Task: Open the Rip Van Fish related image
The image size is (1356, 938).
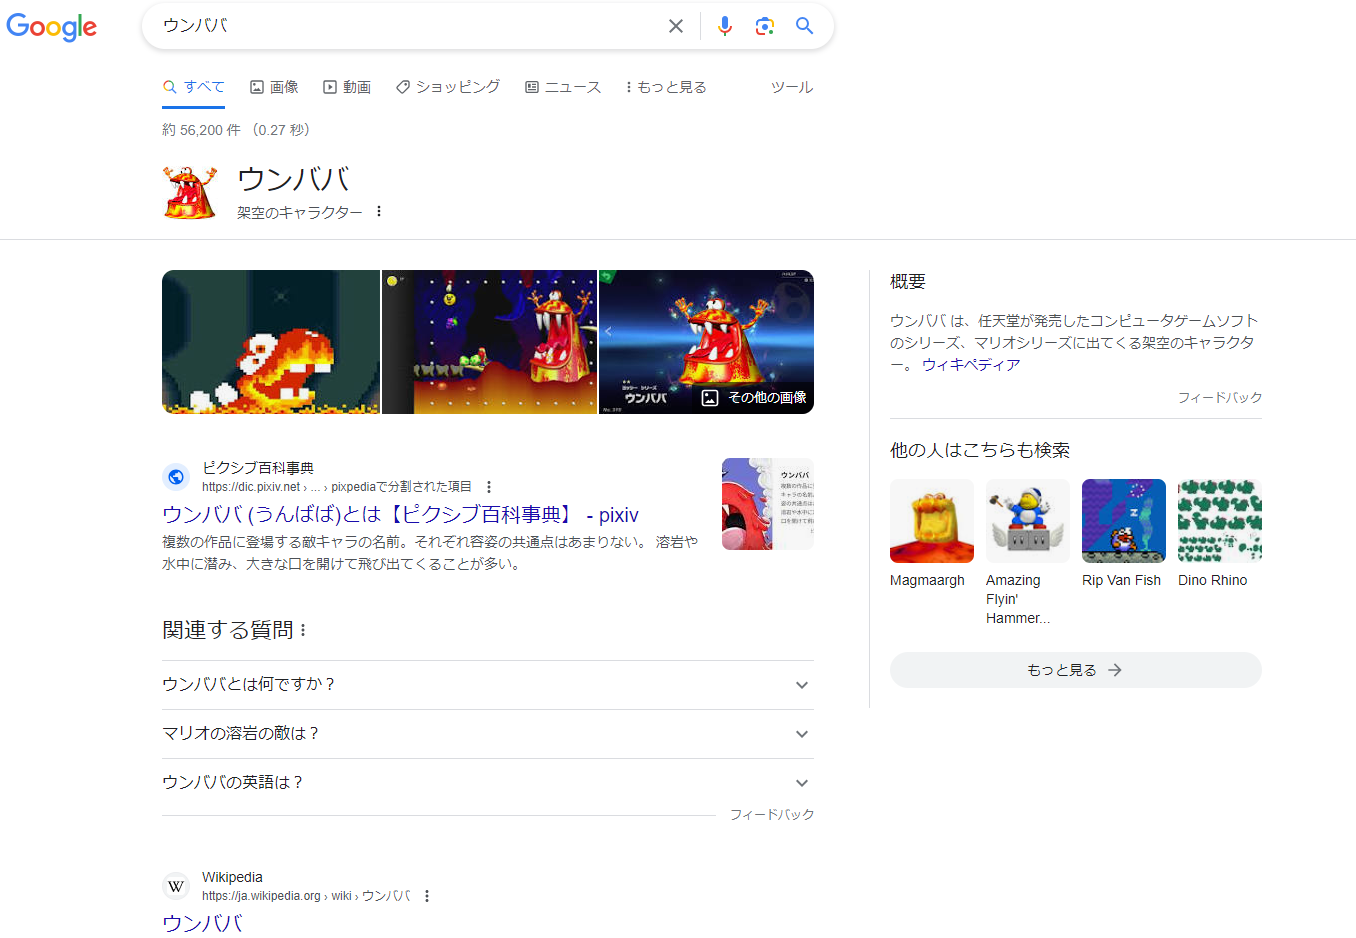Action: [1124, 521]
